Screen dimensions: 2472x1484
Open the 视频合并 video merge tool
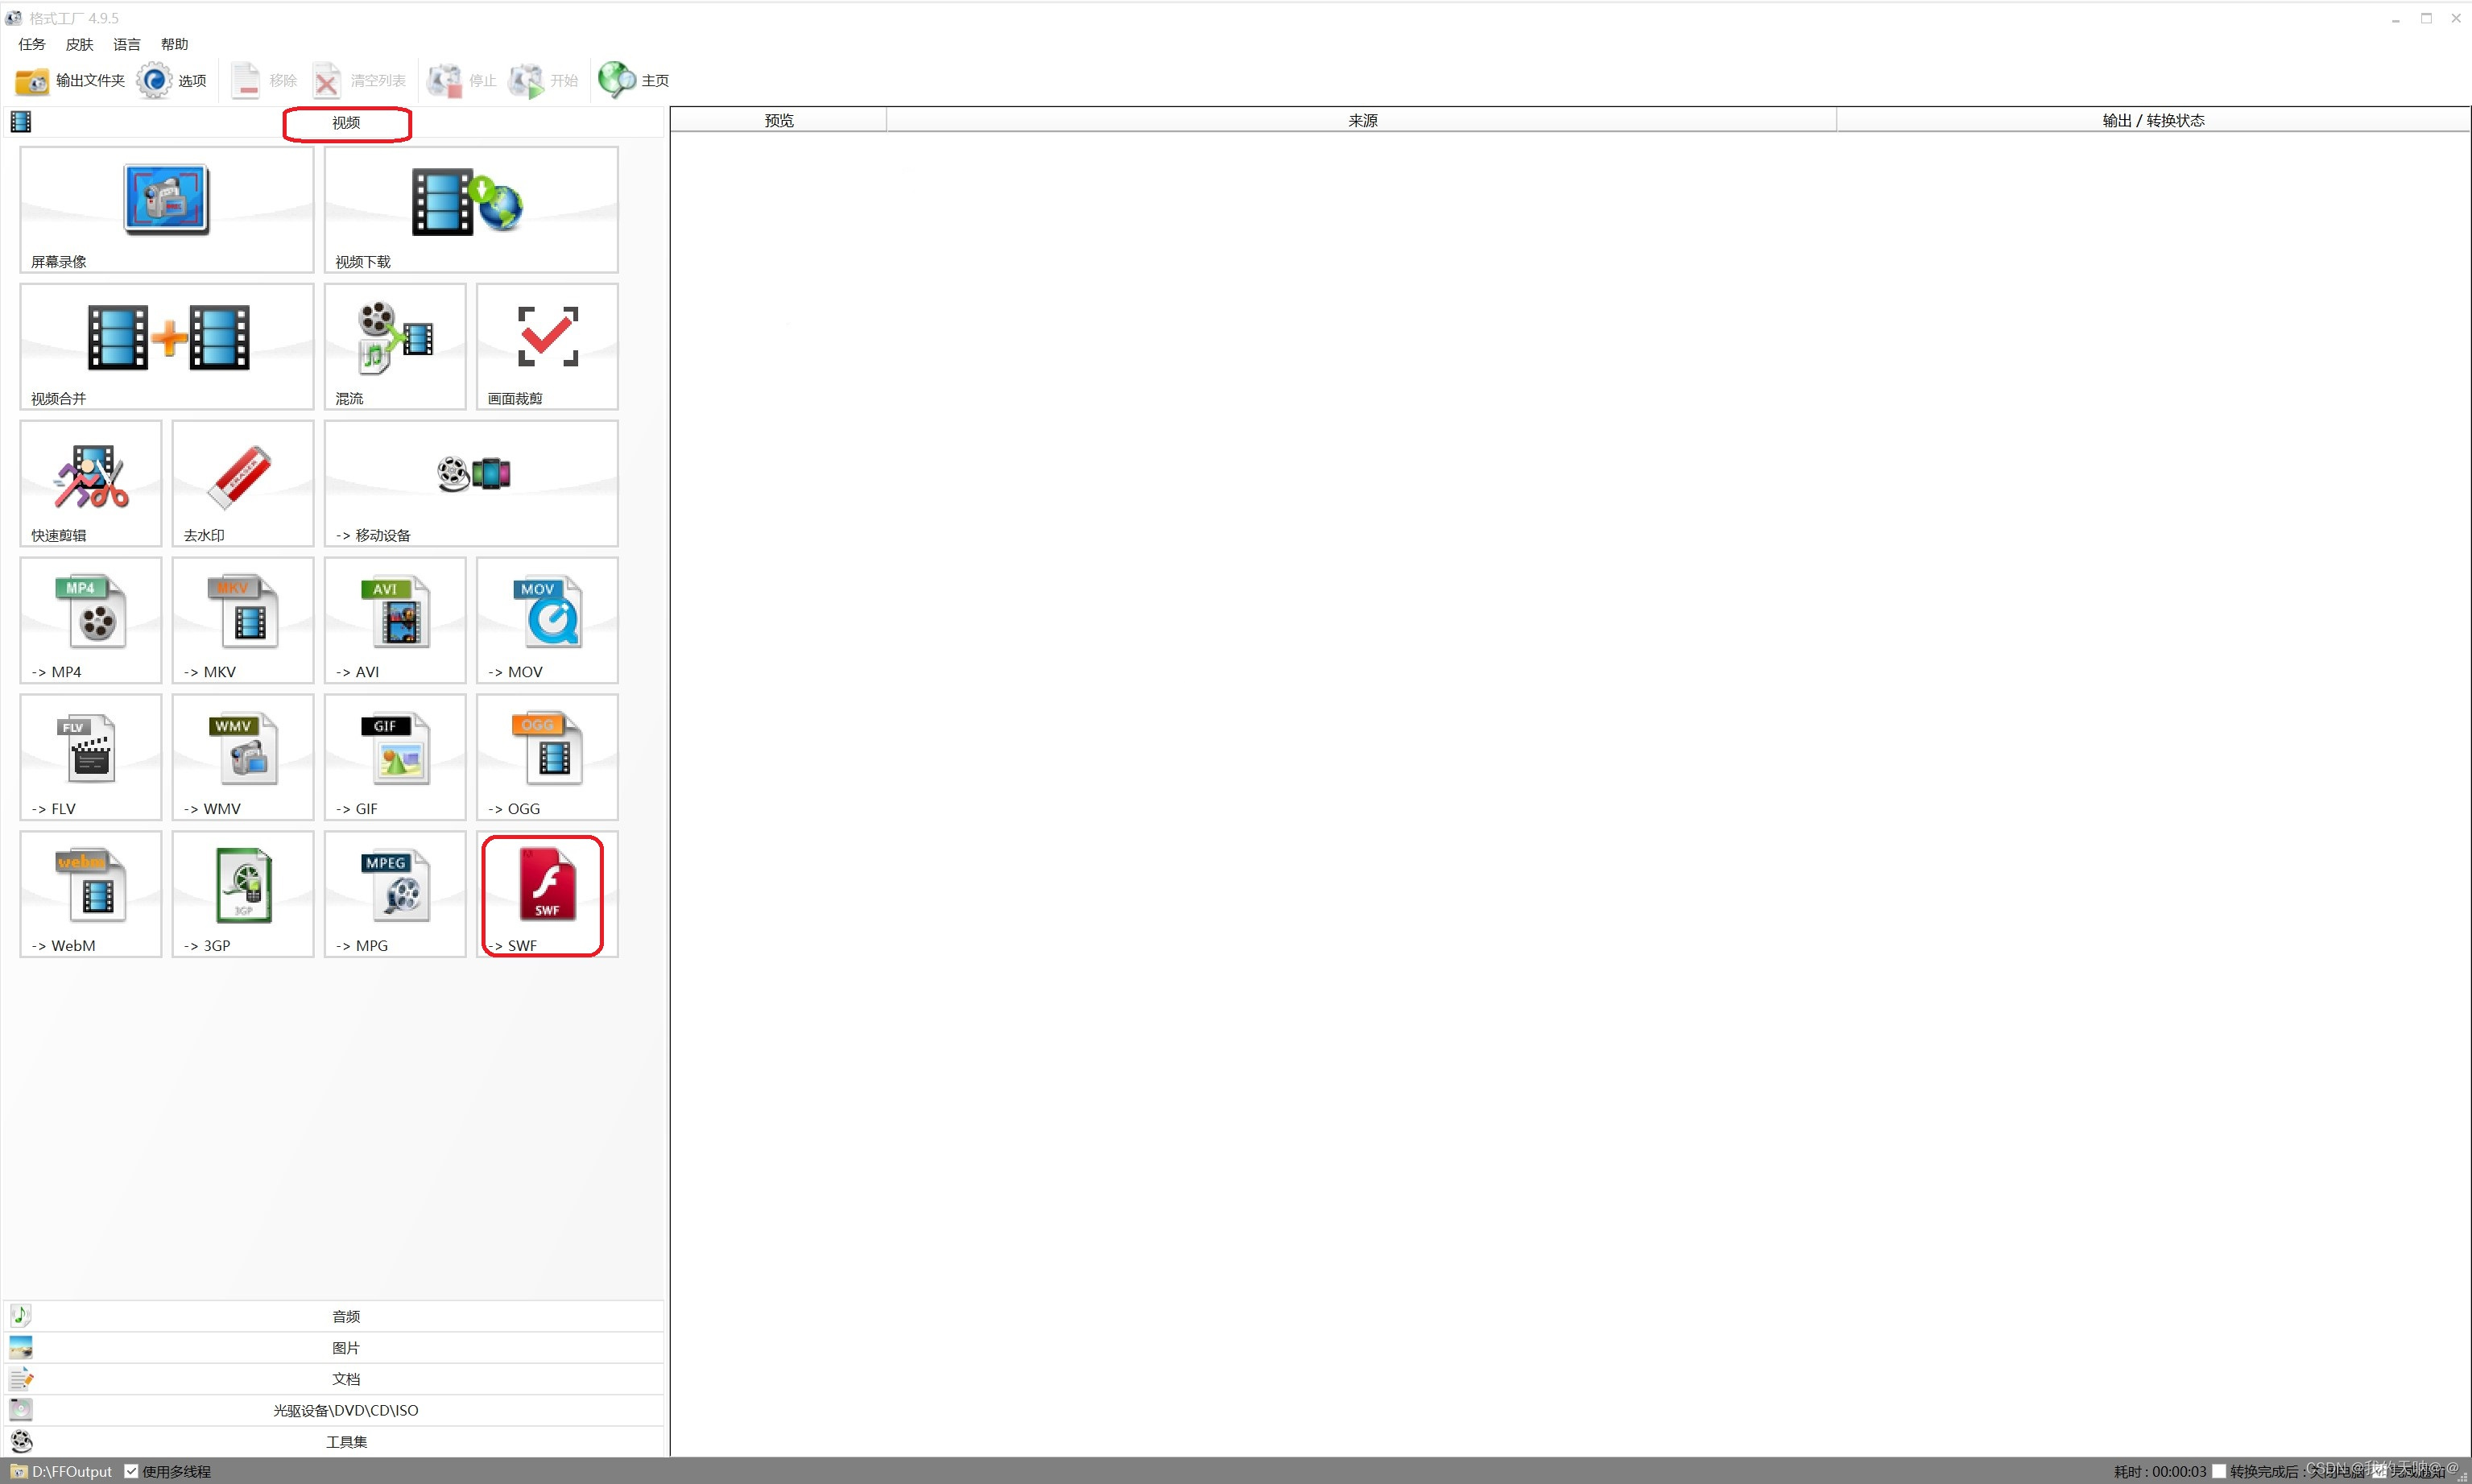(166, 345)
